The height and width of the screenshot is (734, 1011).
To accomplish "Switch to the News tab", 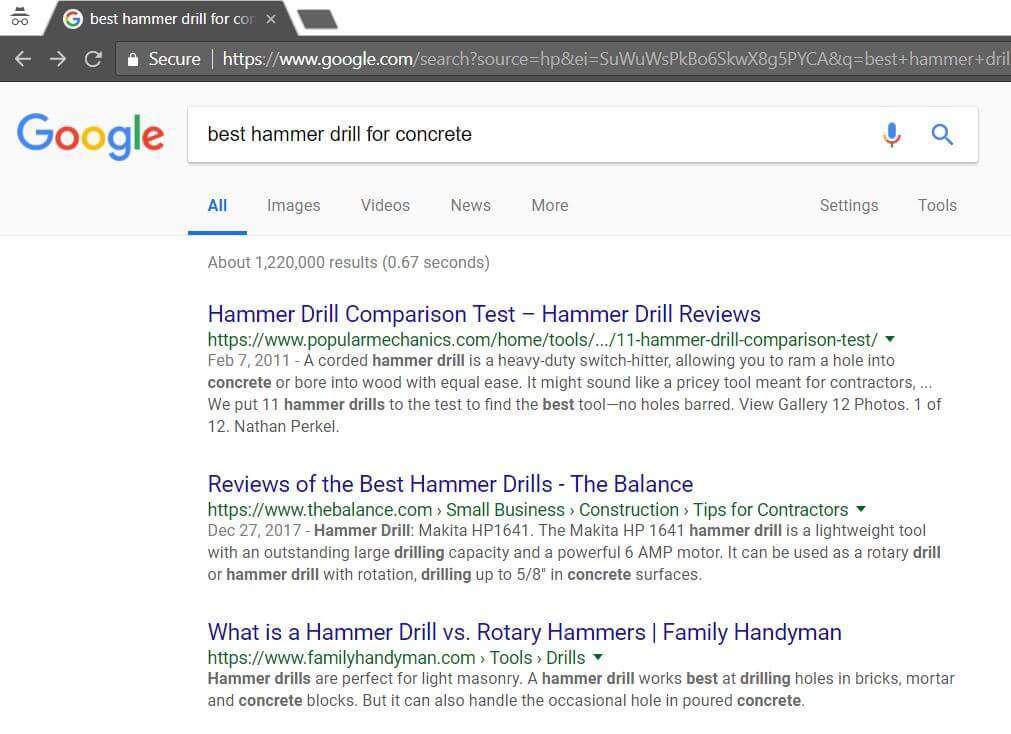I will 471,206.
